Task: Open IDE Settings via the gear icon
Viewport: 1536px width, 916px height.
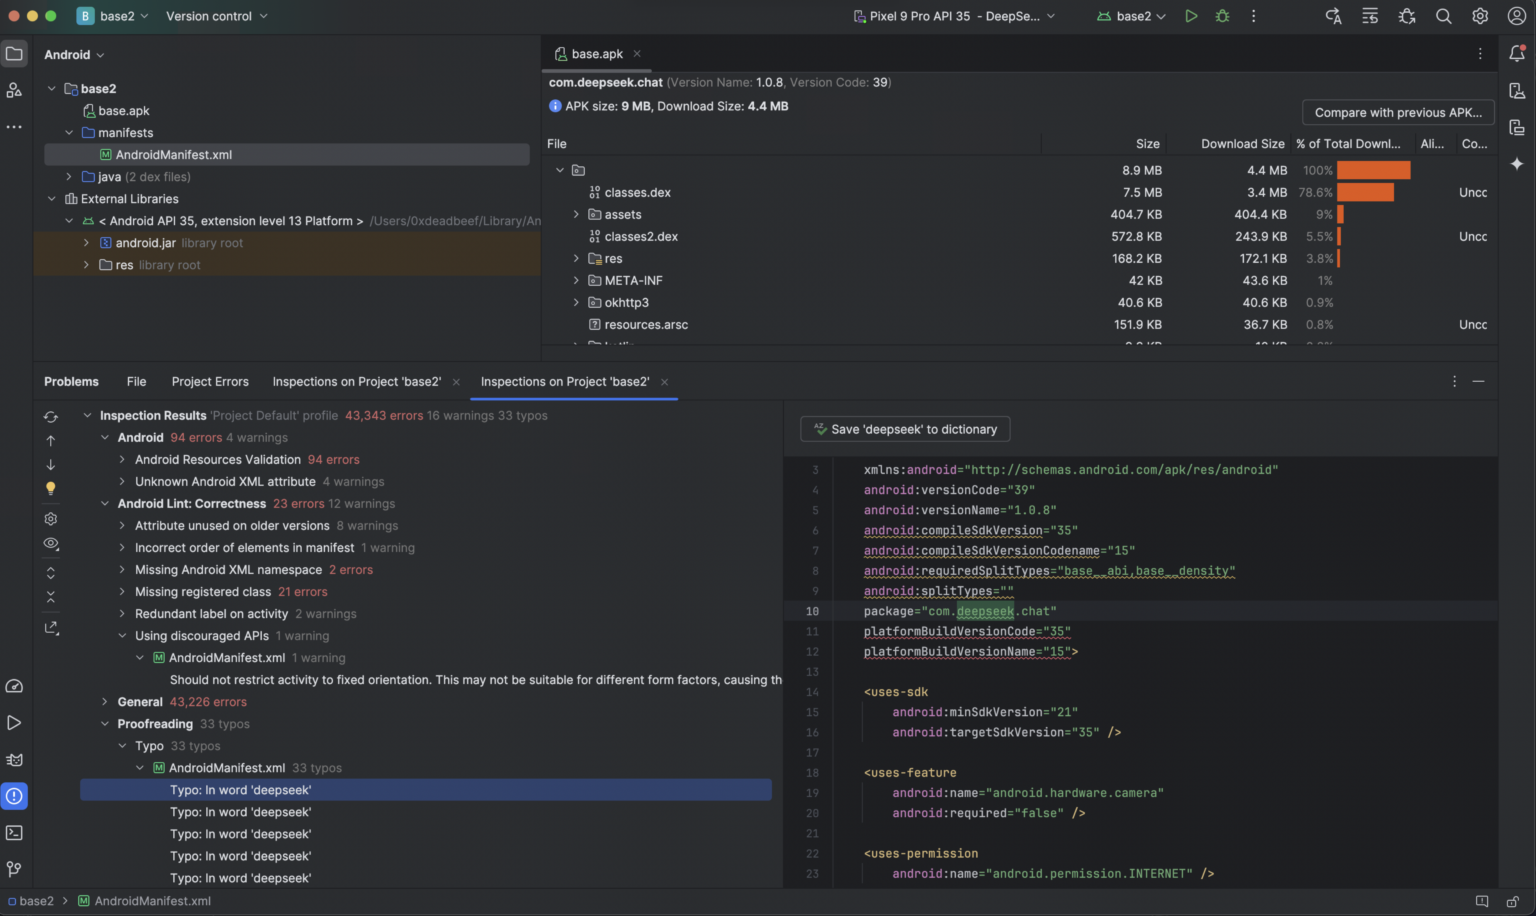Action: (x=1481, y=16)
